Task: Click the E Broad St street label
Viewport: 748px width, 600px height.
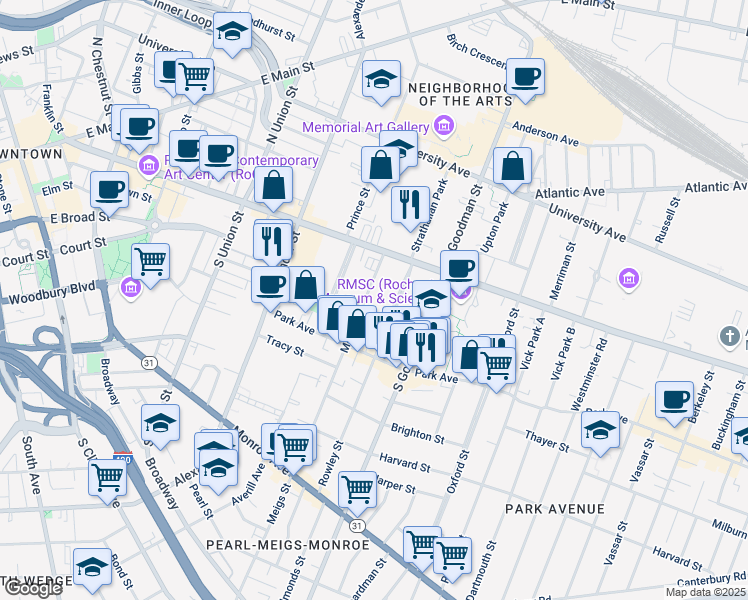Action: (x=80, y=217)
